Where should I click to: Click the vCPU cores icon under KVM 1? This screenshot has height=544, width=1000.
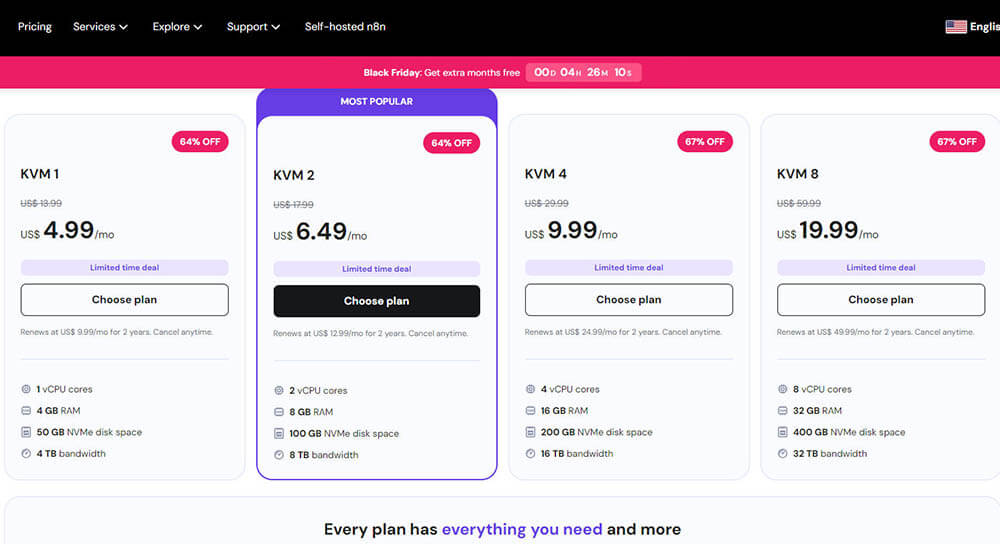point(26,389)
